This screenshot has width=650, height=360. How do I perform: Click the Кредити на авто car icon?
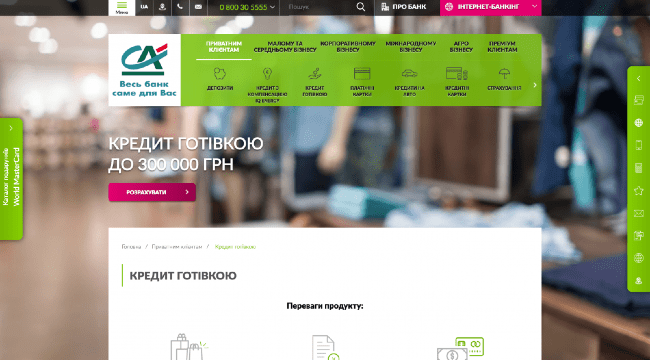tap(410, 74)
